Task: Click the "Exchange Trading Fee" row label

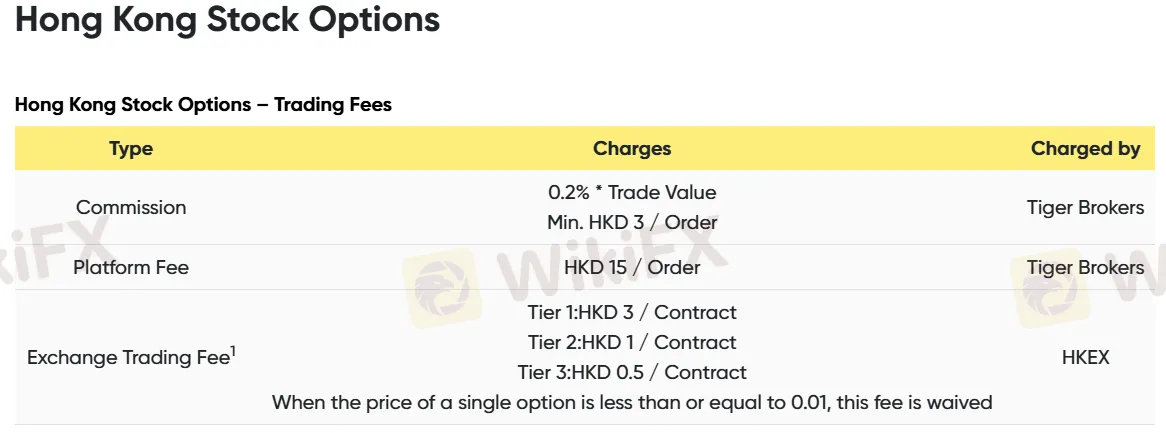Action: click(127, 358)
